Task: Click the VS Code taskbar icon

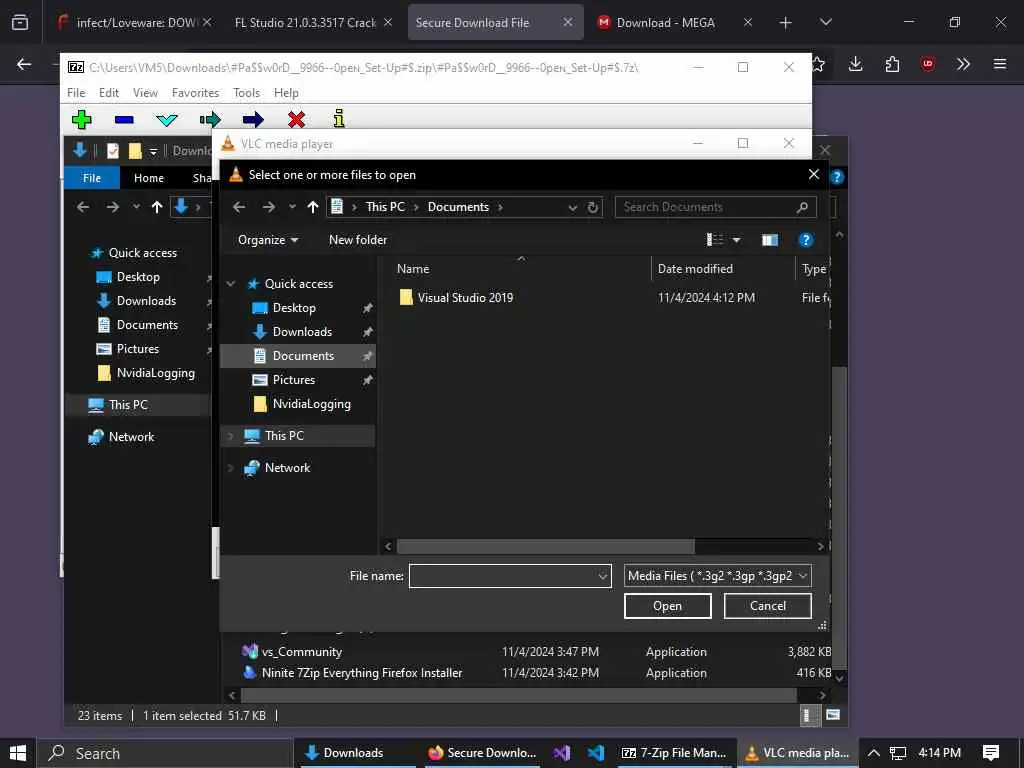Action: [596, 753]
